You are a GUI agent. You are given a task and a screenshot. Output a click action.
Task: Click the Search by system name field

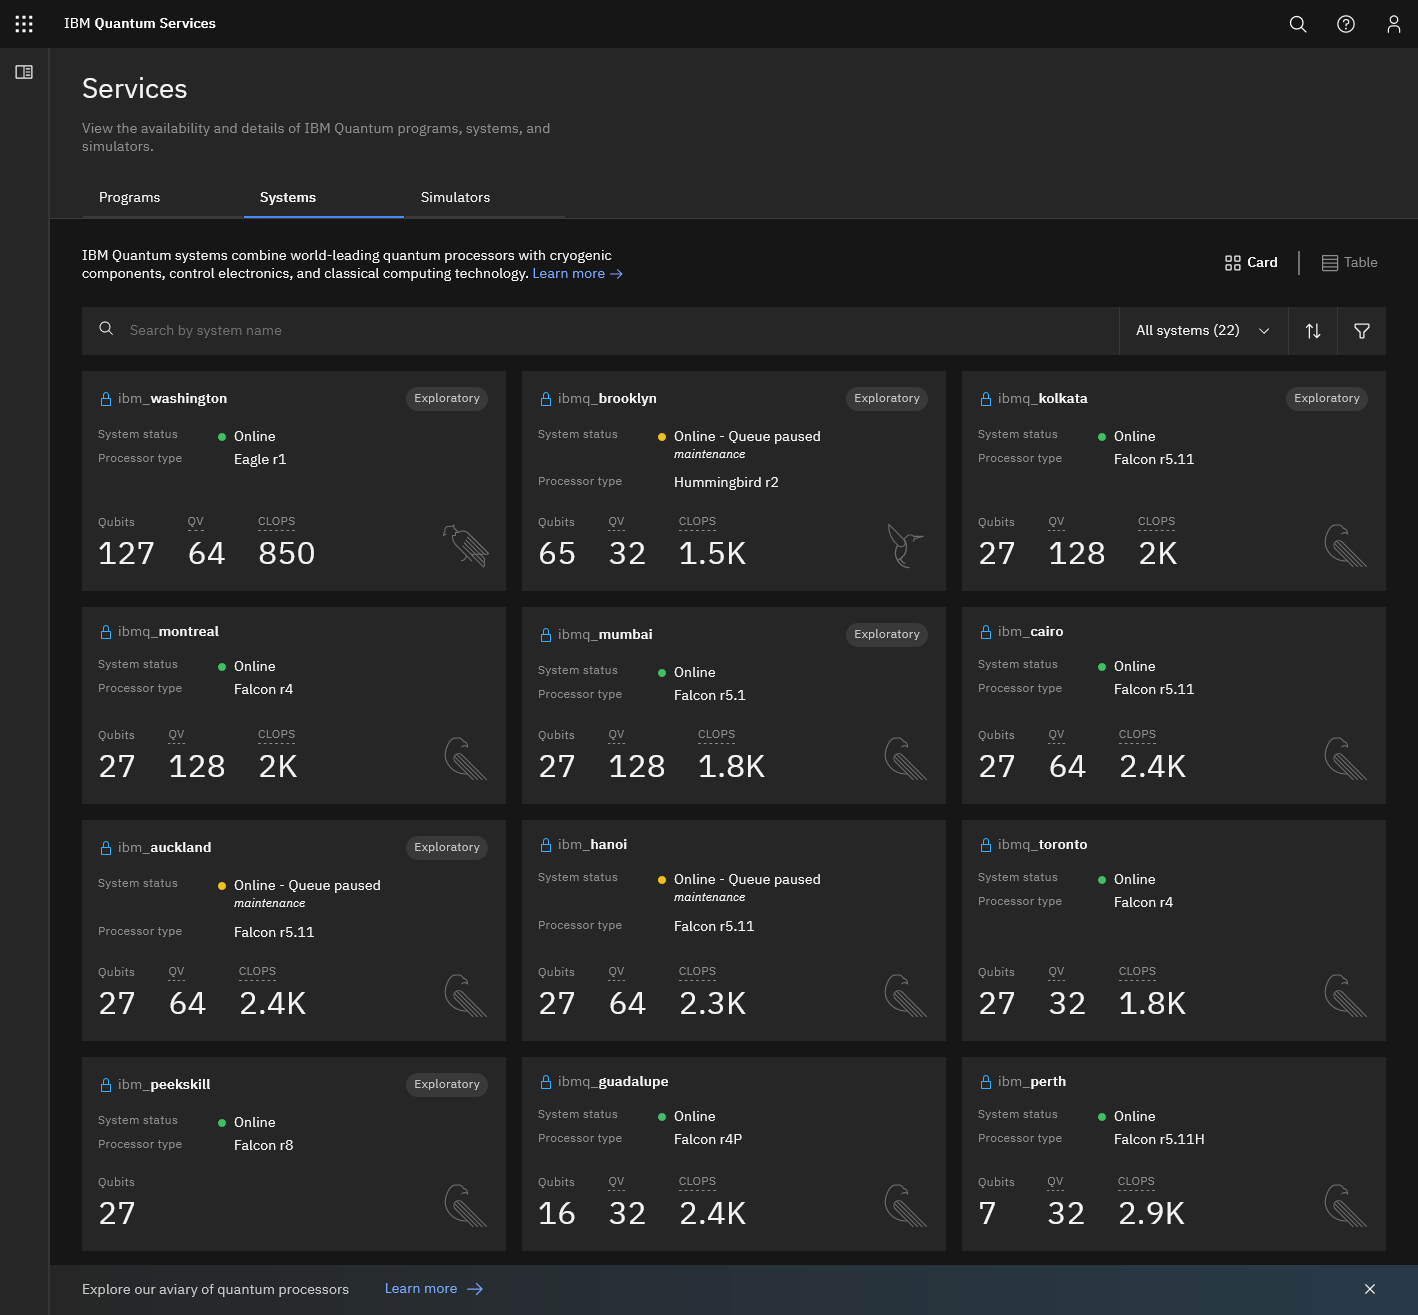600,331
